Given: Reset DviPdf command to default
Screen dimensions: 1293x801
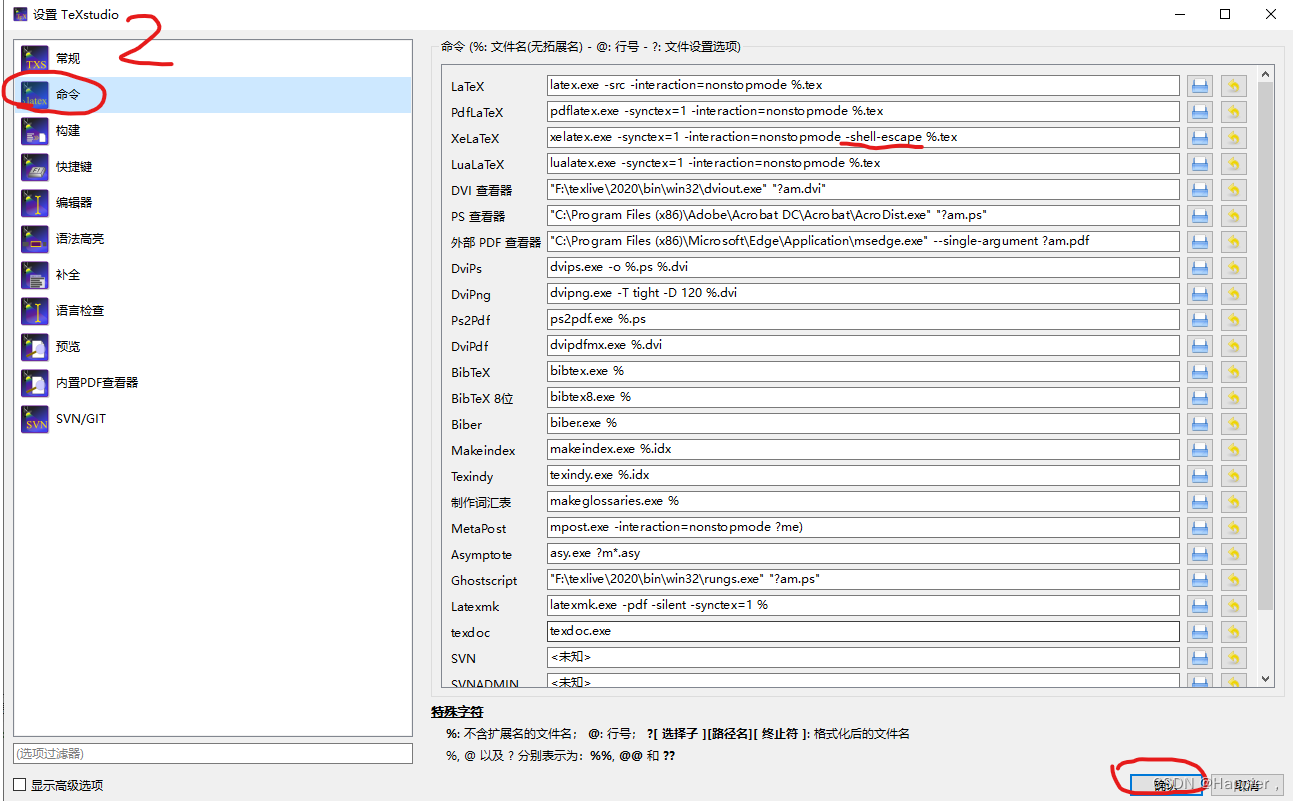Looking at the screenshot, I should coord(1234,346).
